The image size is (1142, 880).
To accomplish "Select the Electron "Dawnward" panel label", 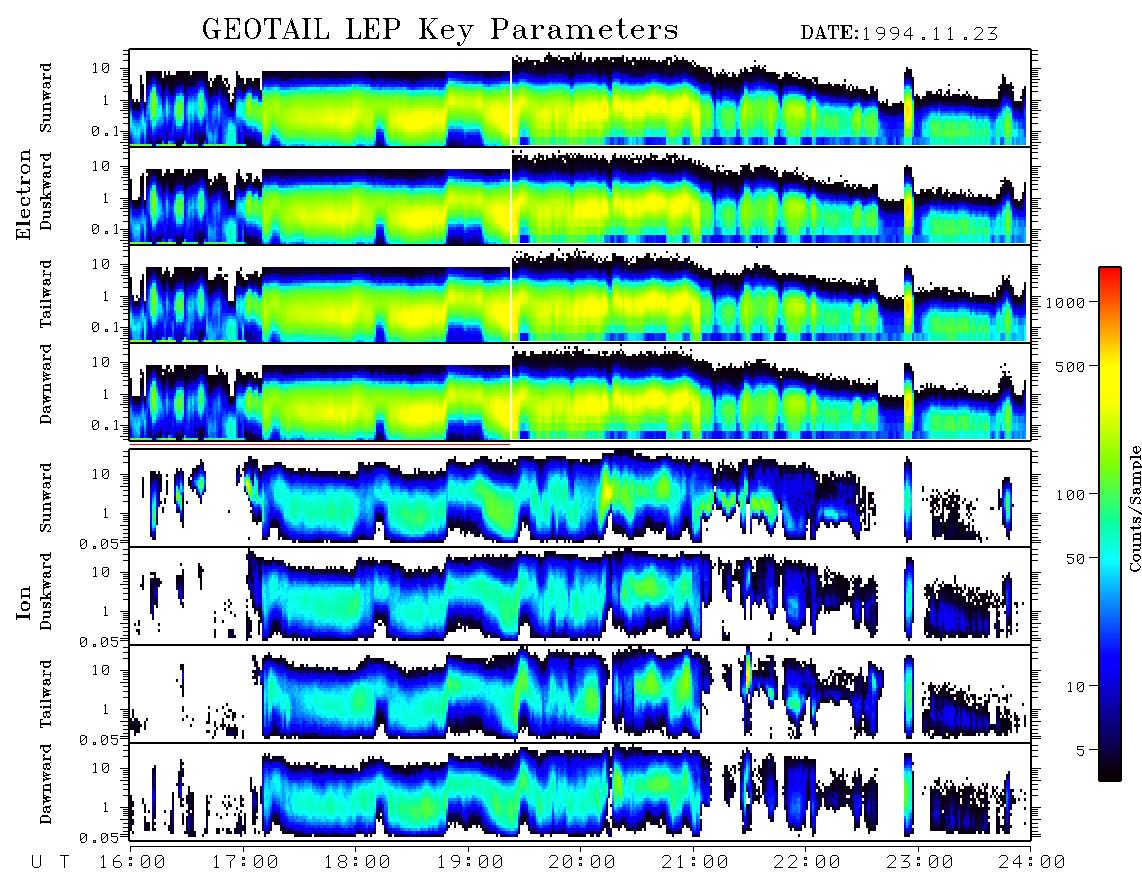I will coord(46,384).
